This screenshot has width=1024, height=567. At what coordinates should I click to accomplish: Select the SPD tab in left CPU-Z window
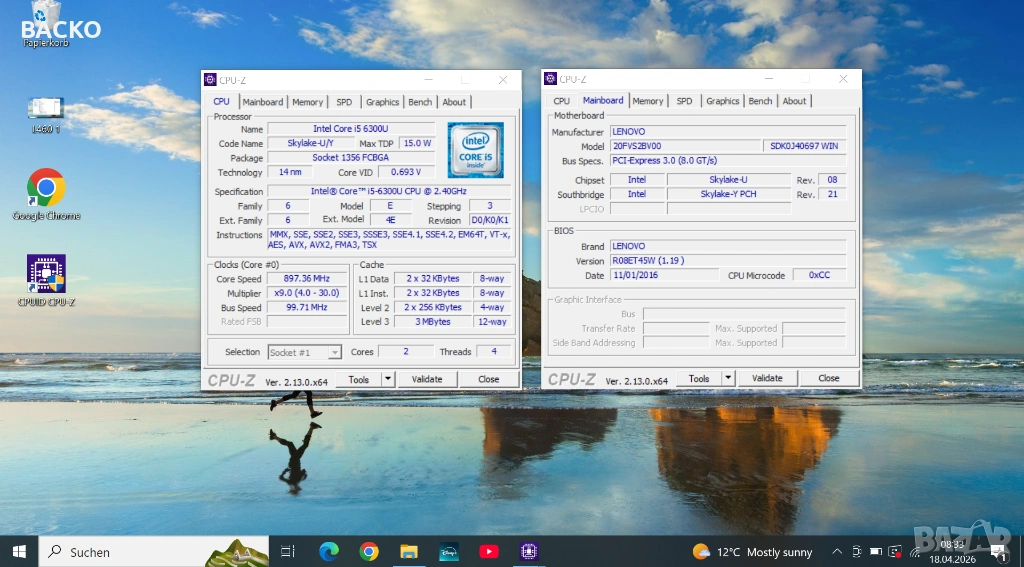[x=344, y=102]
